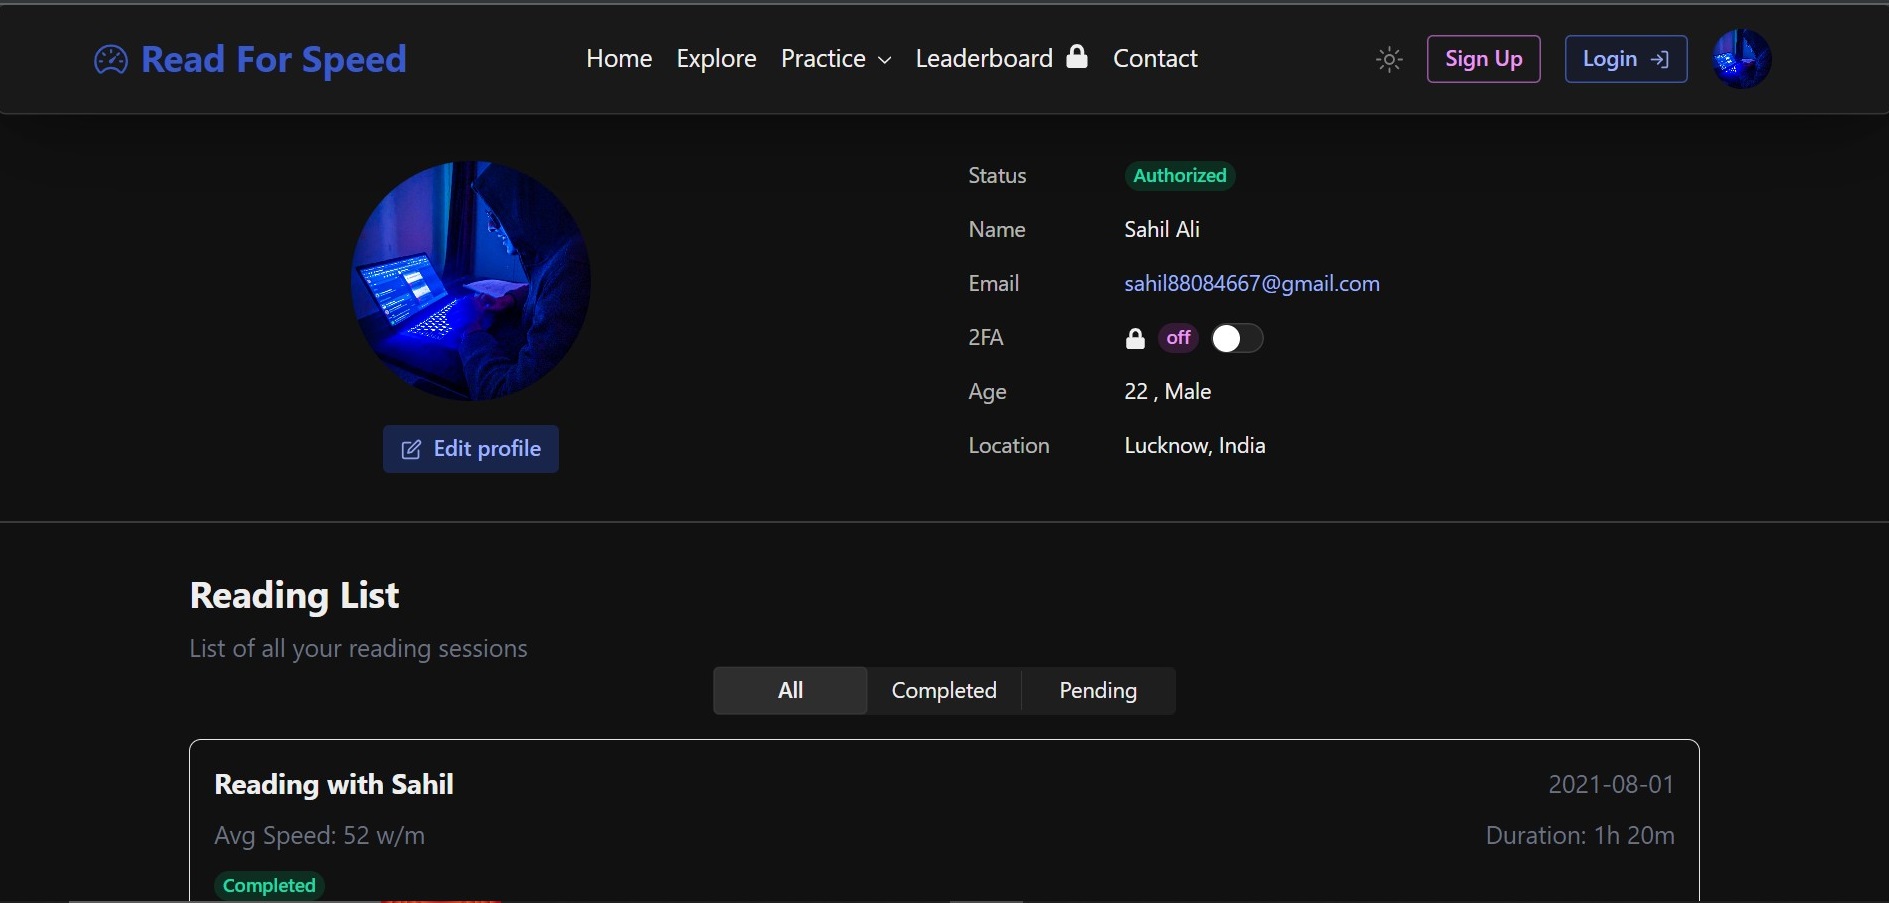Image resolution: width=1889 pixels, height=903 pixels.
Task: Switch to the Pending tab
Action: click(1098, 691)
